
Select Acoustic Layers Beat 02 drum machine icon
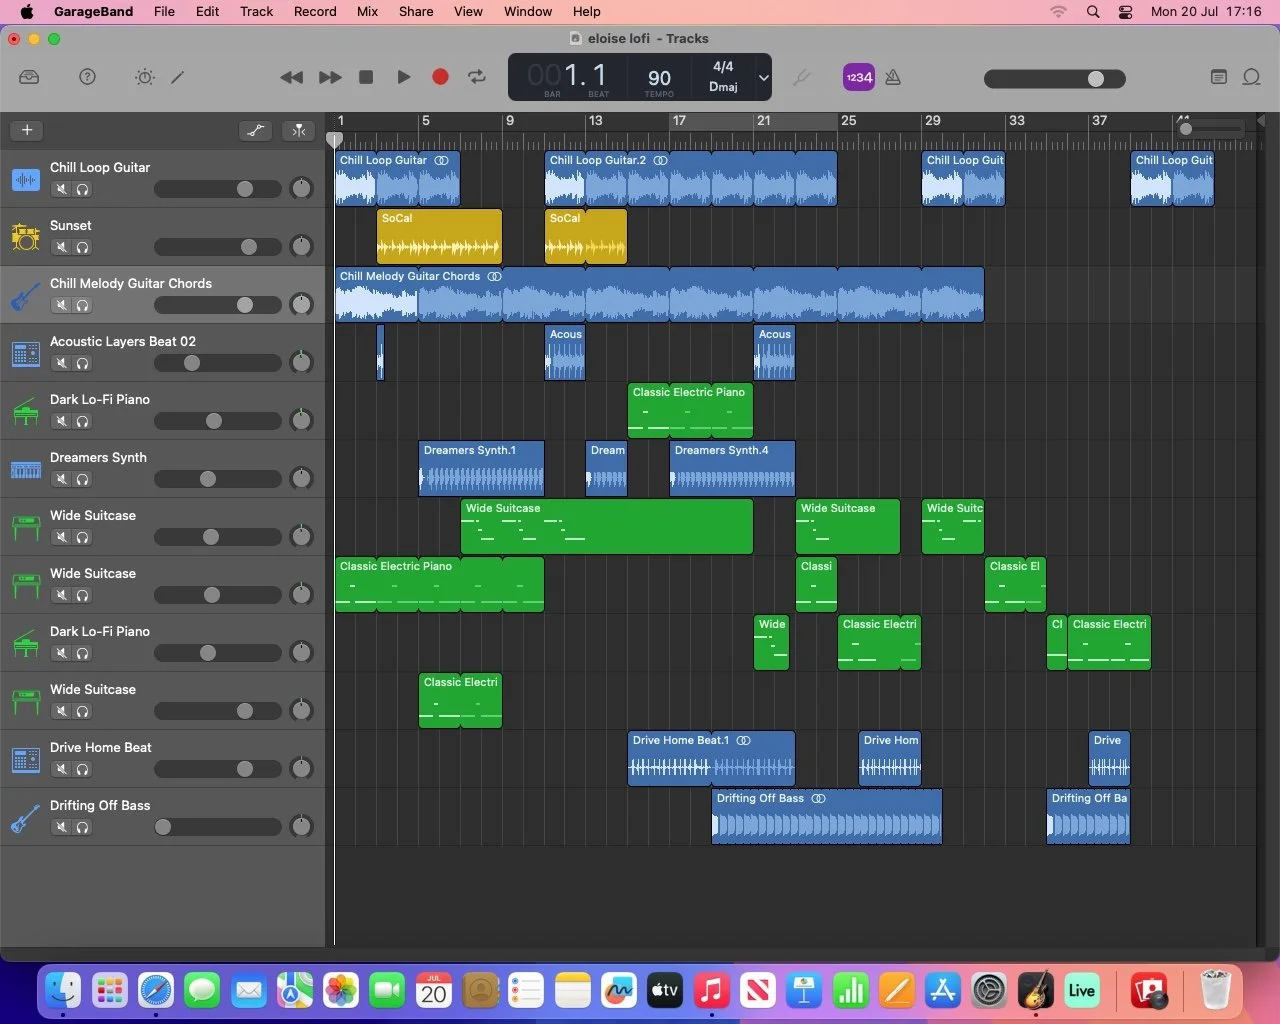25,353
